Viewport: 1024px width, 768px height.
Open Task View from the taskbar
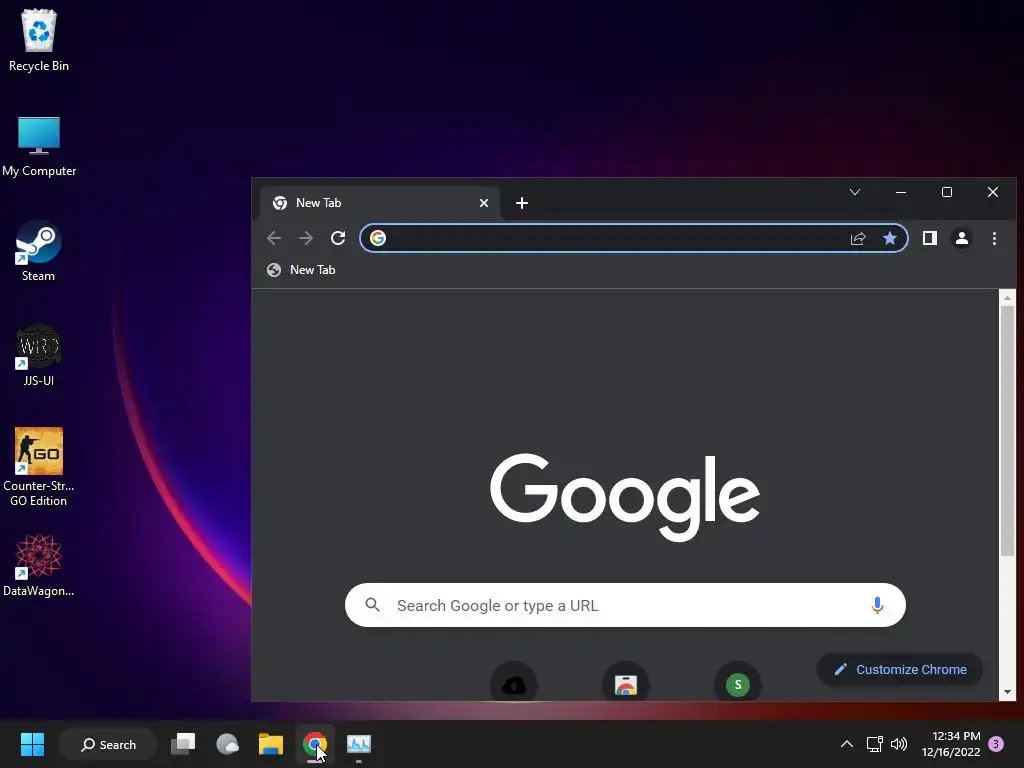pos(183,744)
